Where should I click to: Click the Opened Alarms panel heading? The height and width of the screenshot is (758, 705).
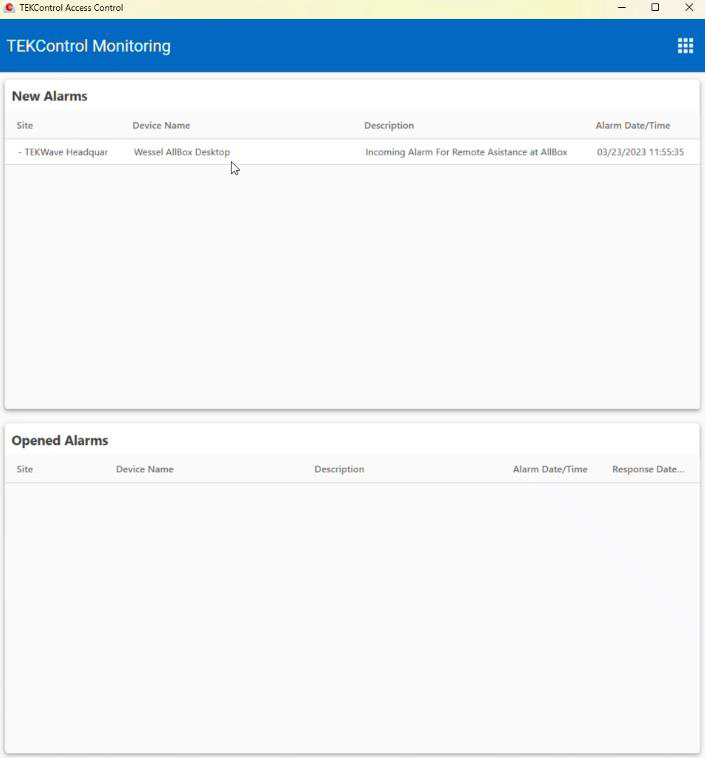(x=60, y=440)
